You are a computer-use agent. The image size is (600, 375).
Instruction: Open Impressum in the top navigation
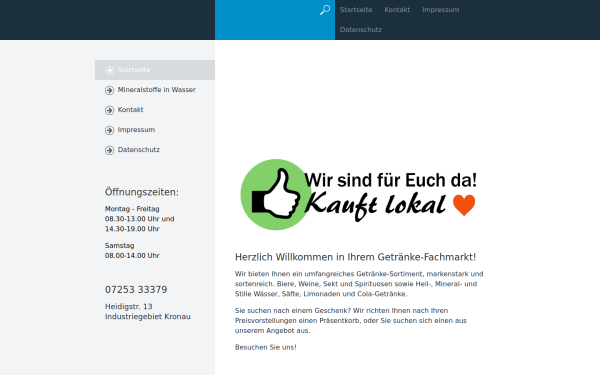[x=440, y=10]
